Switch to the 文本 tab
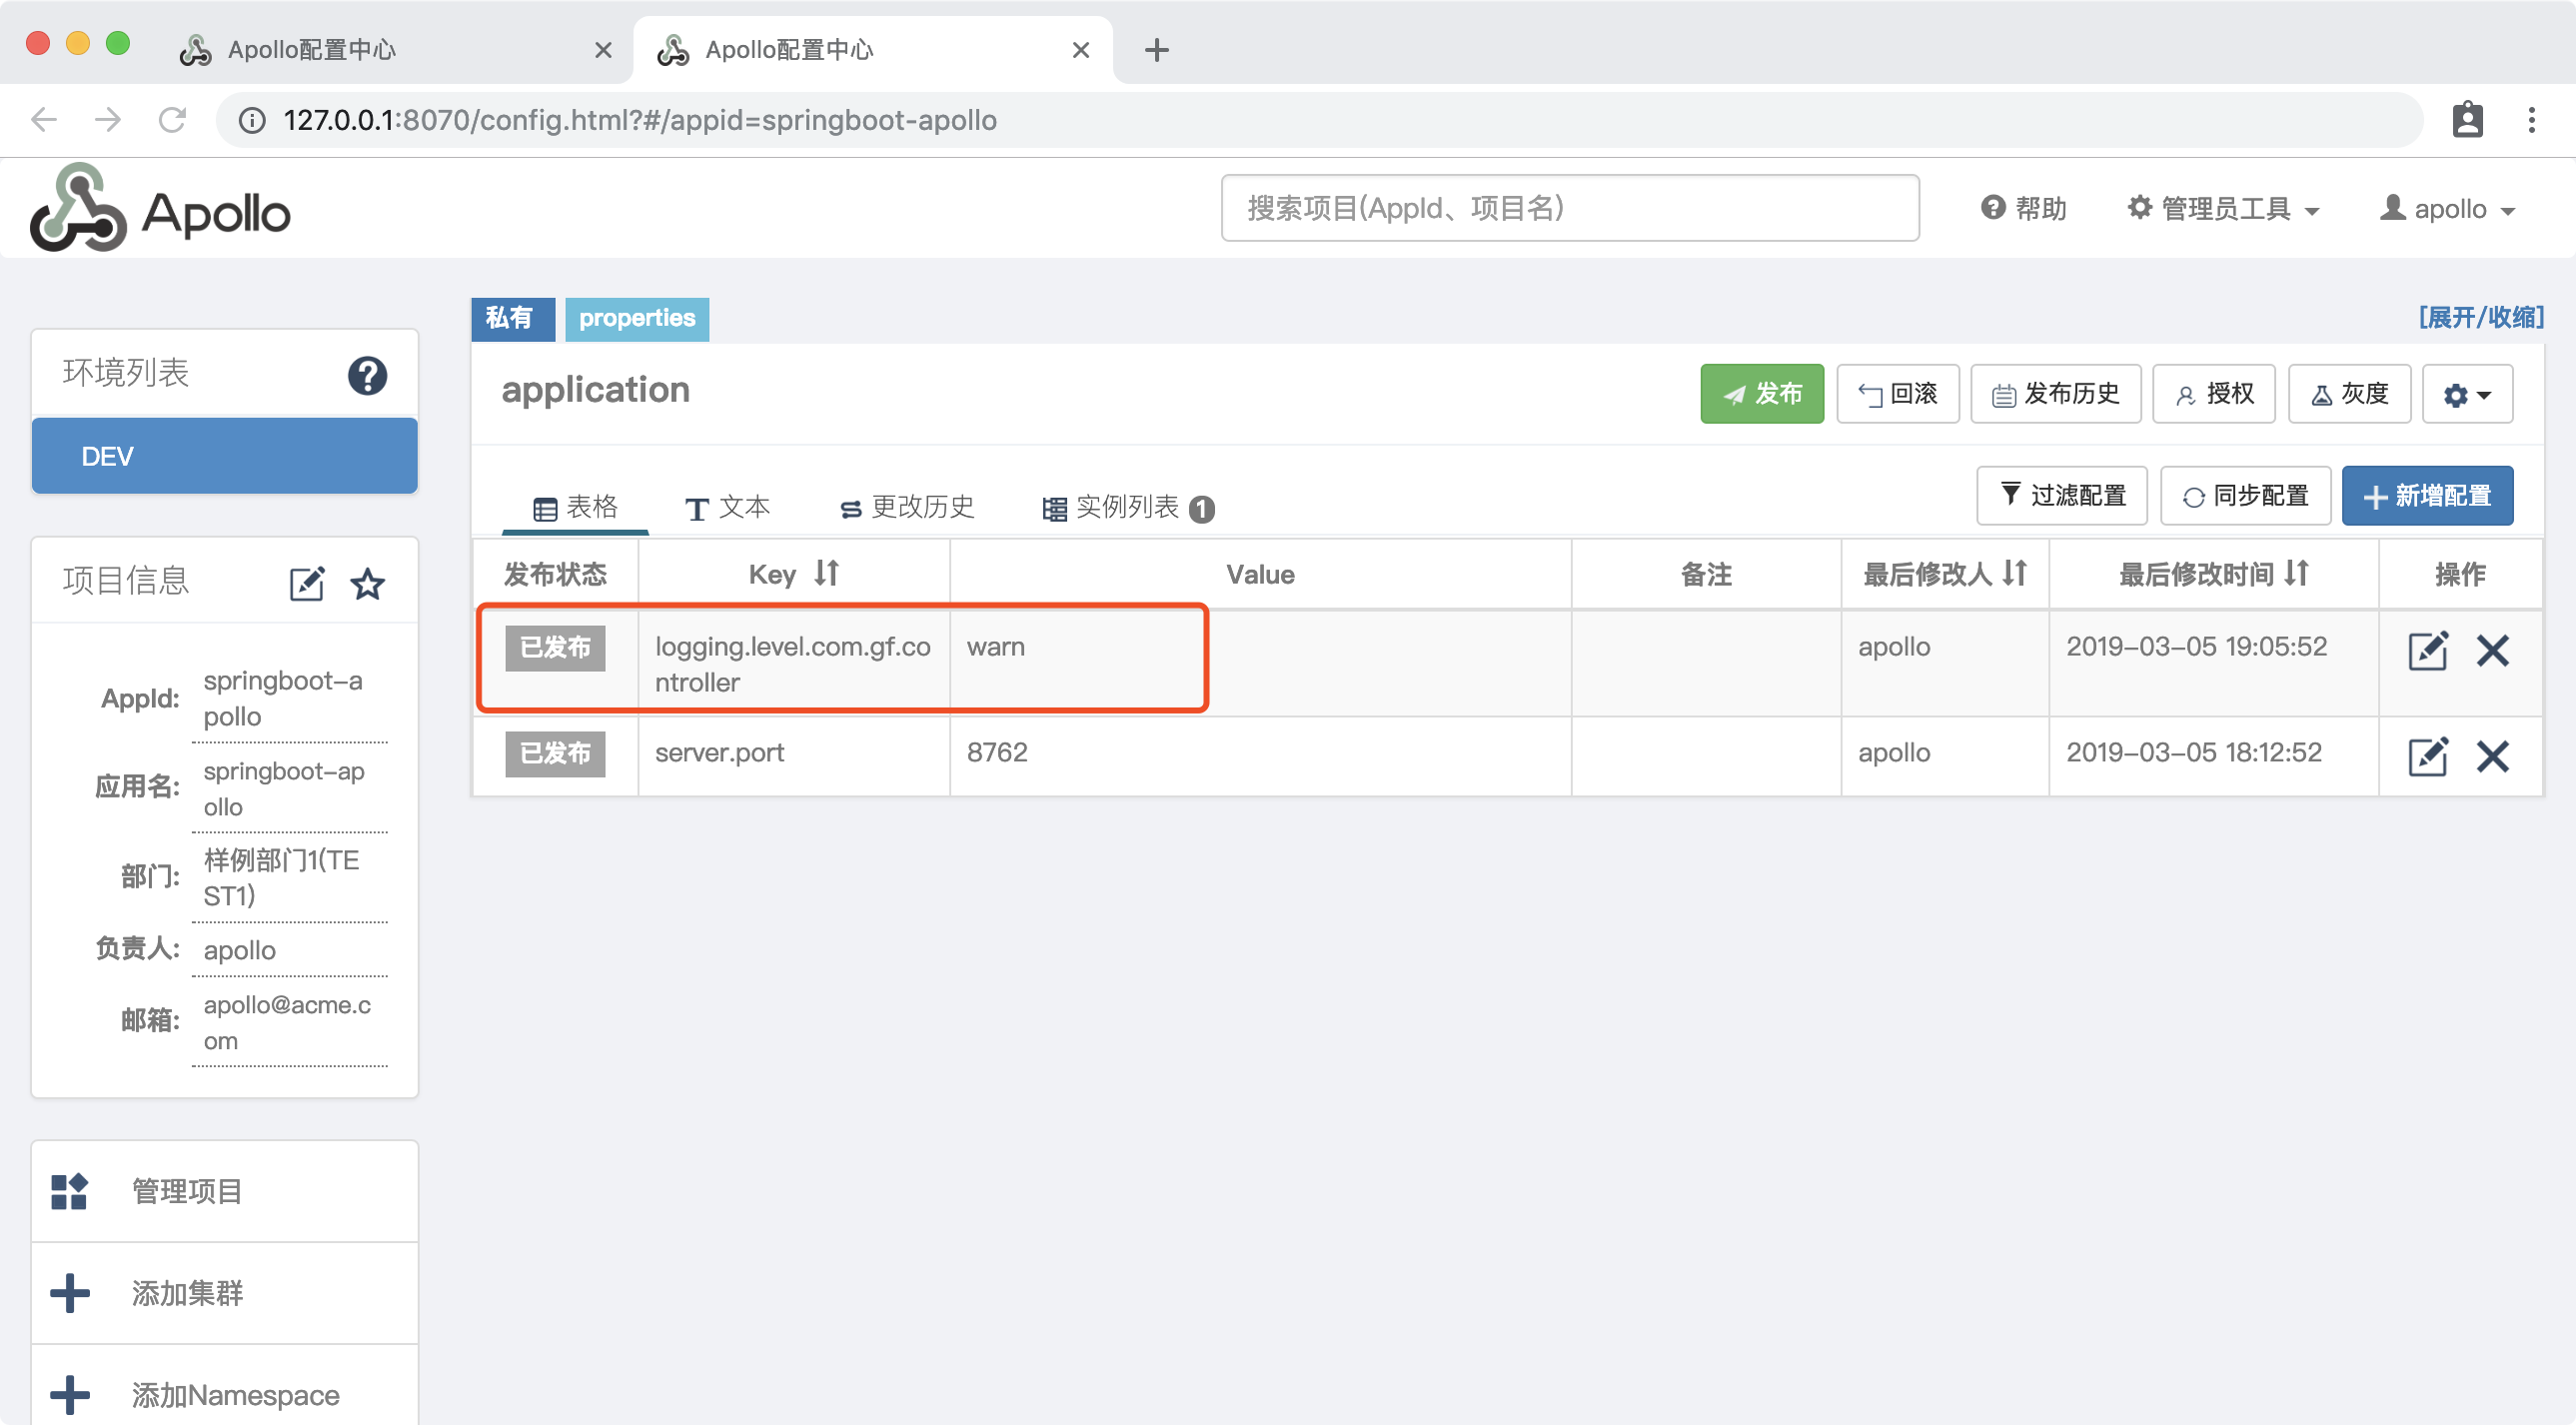 tap(727, 508)
